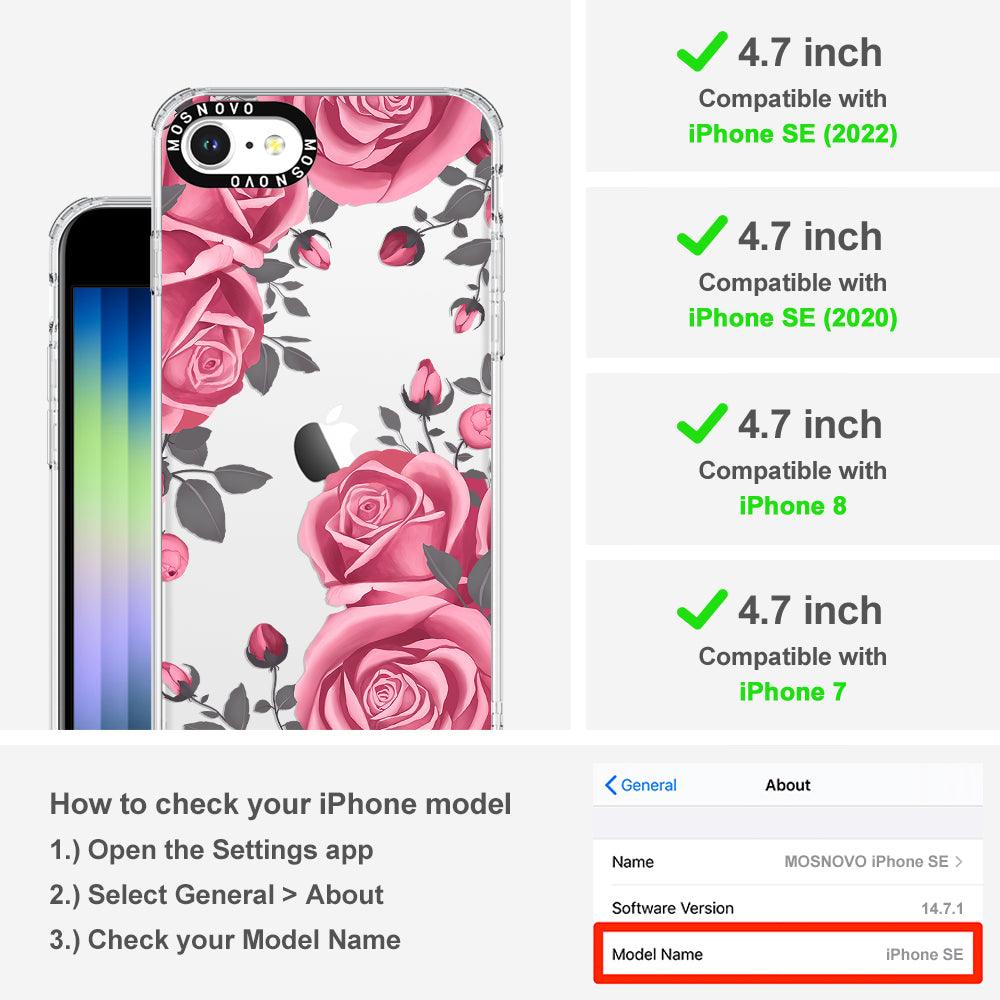Open the Name row chevron arrow
Screen dimensions: 1000x1000
(959, 862)
